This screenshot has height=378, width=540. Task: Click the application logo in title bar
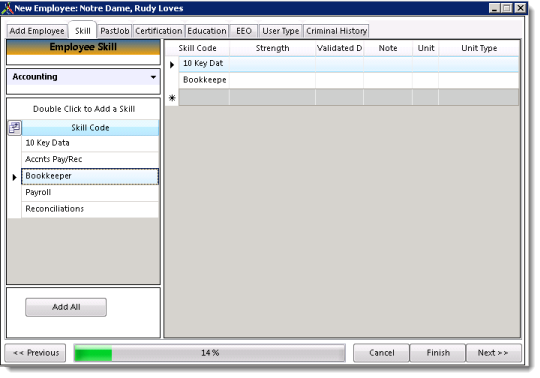7,8
